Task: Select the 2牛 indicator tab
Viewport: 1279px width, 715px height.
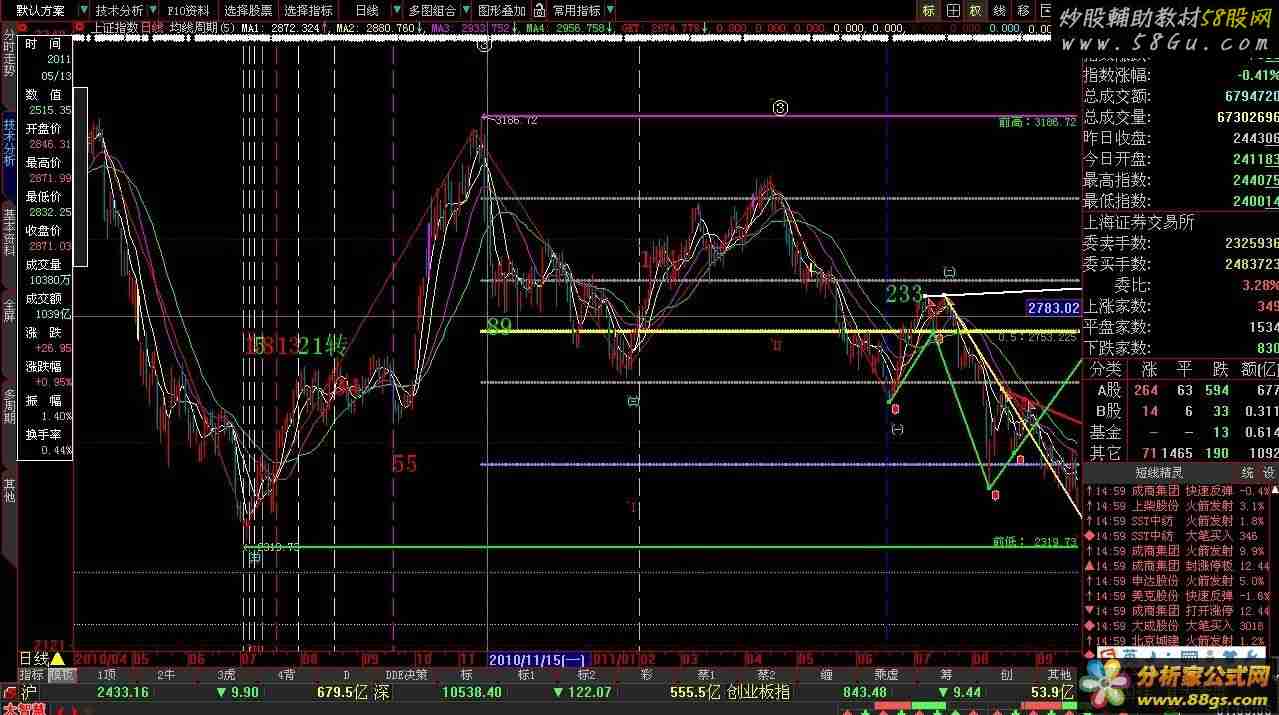Action: [x=166, y=675]
